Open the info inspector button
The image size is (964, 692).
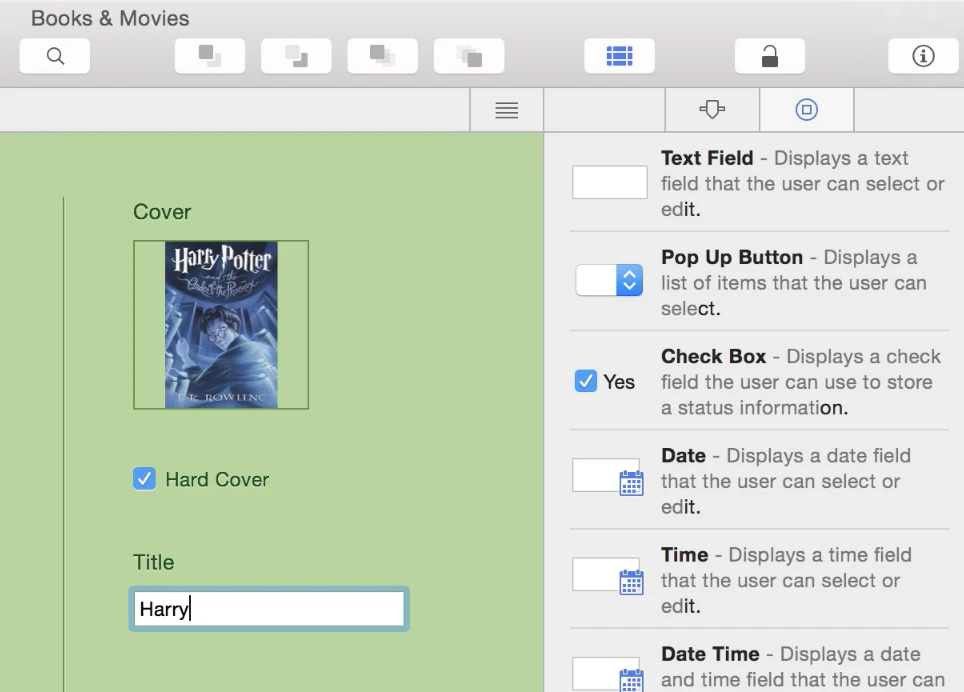(923, 56)
